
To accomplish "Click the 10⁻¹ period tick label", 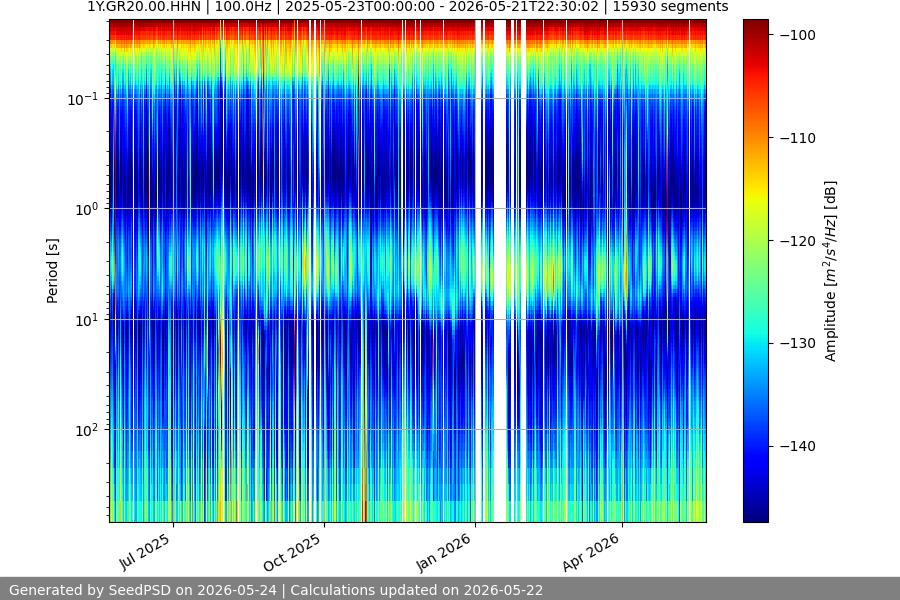I will 83,99.
